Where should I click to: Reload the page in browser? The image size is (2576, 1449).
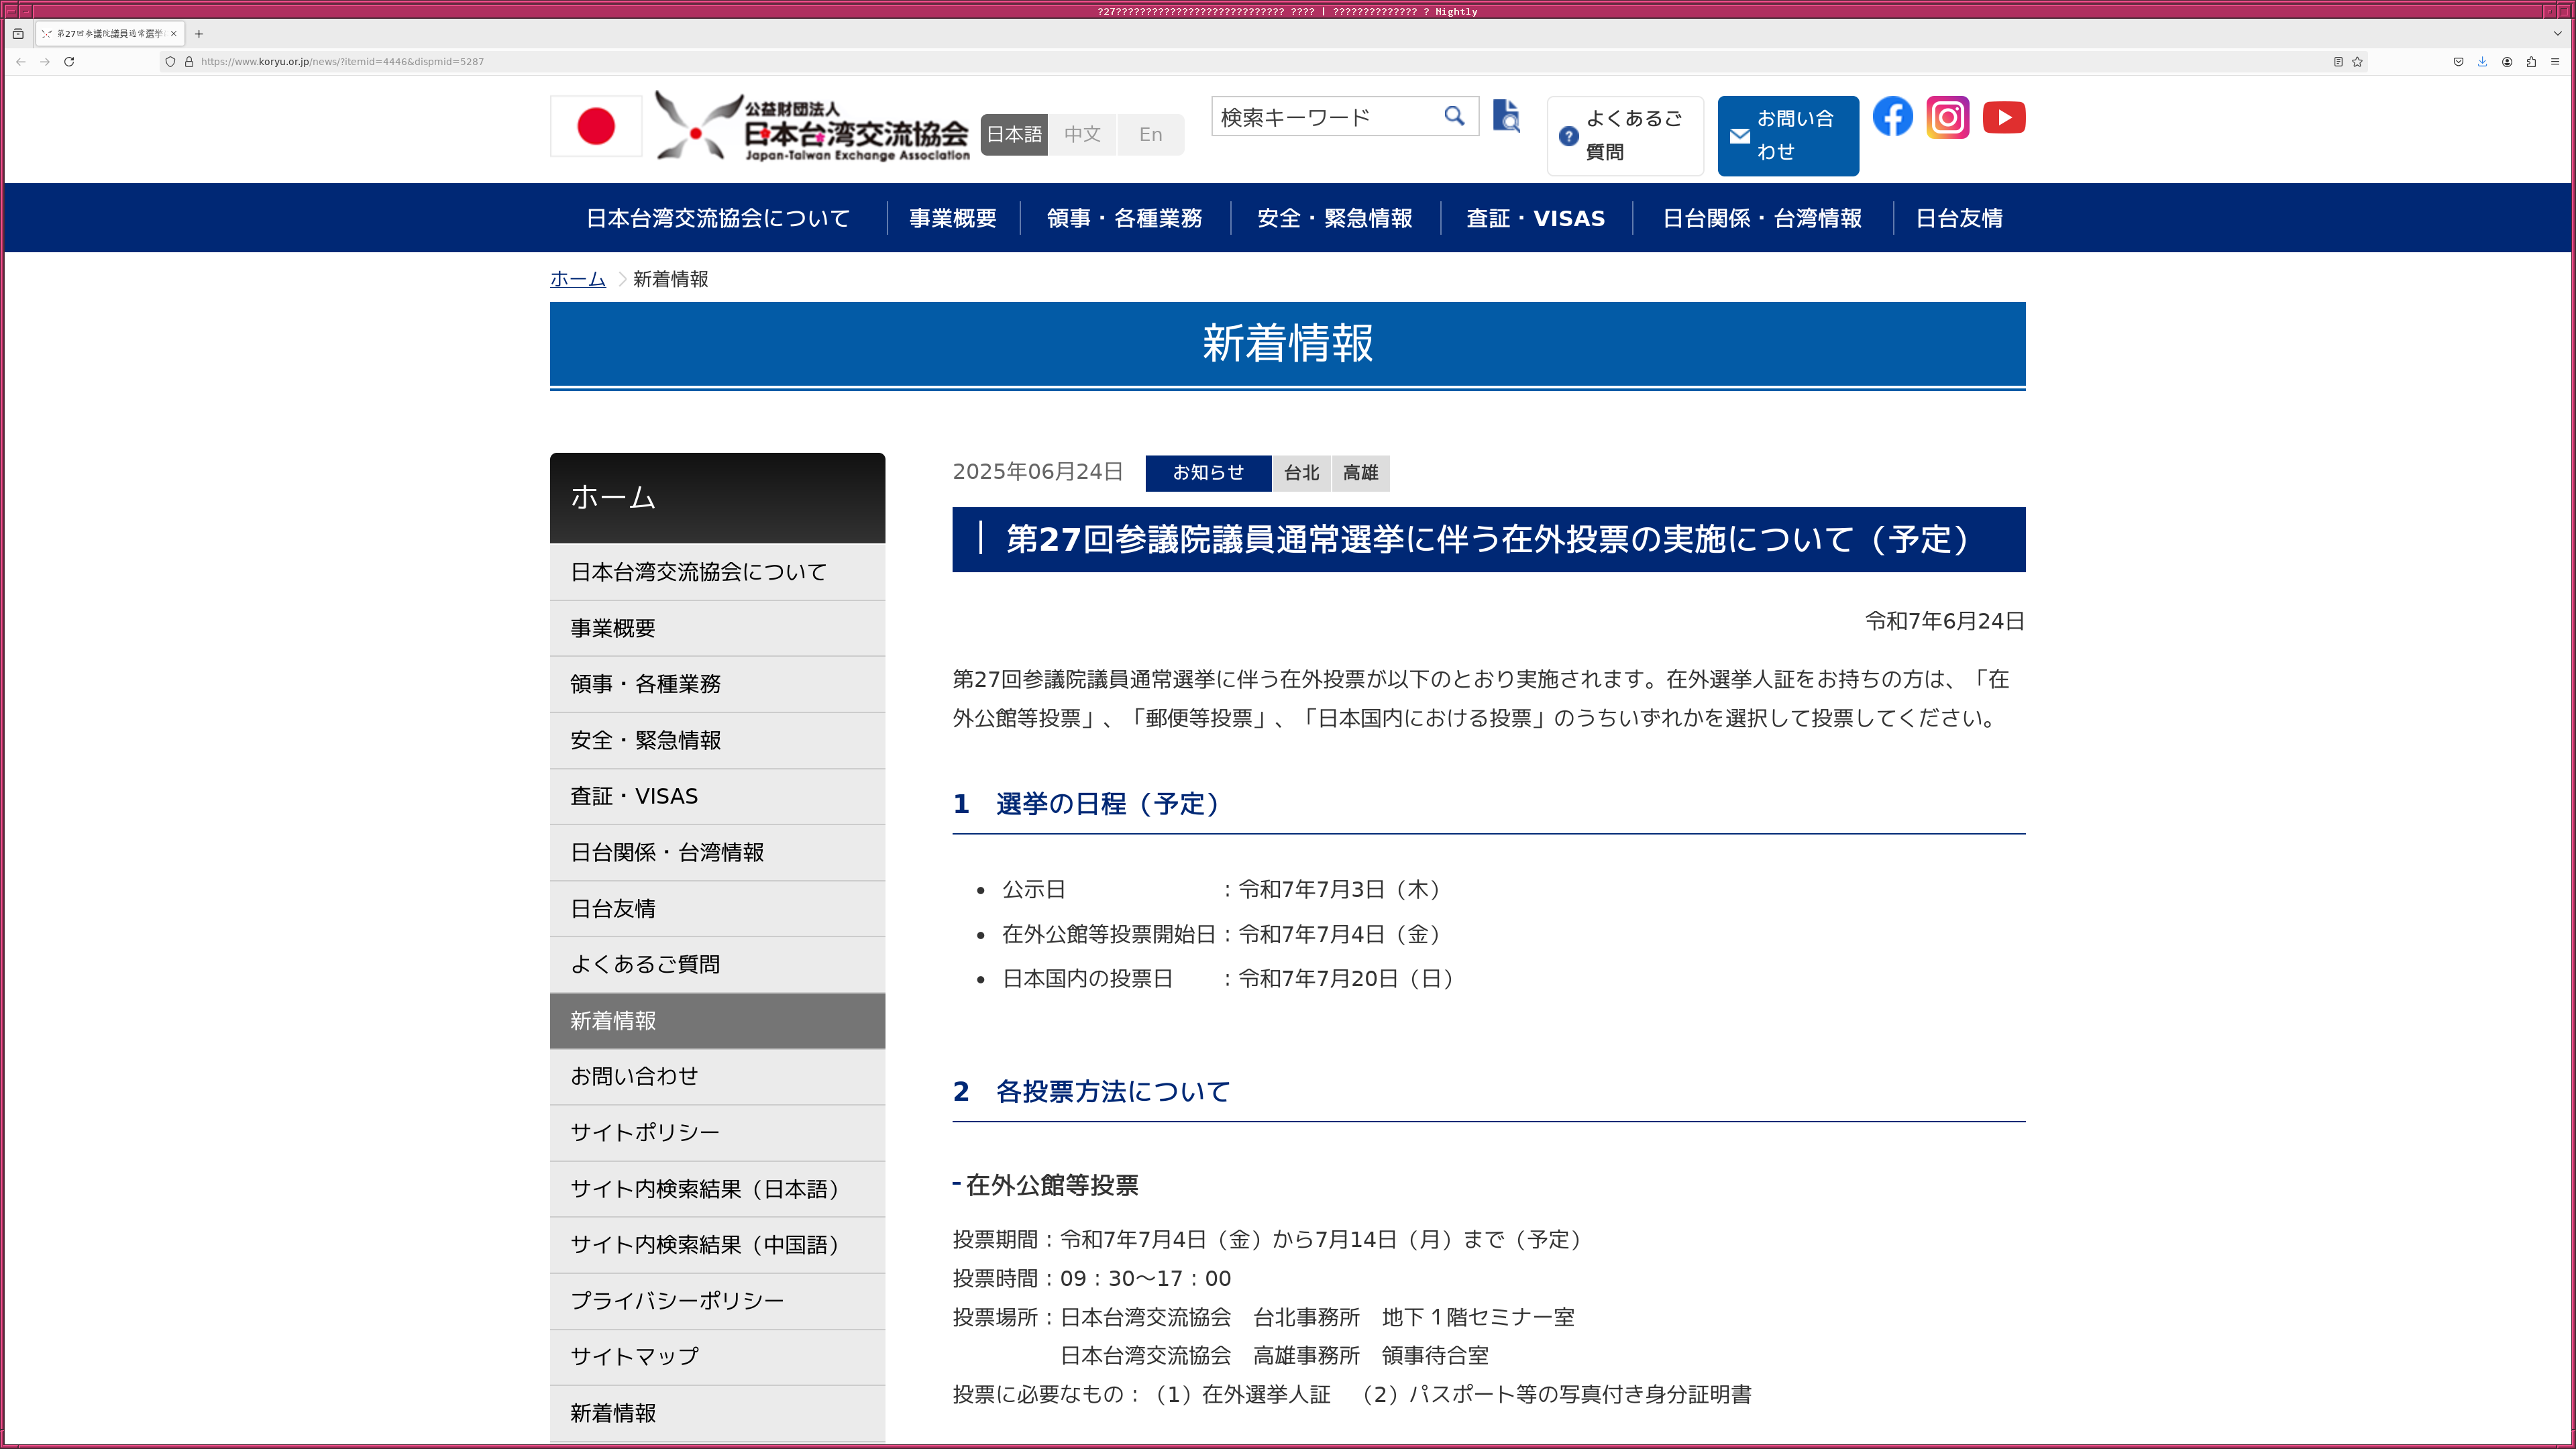pos(69,62)
